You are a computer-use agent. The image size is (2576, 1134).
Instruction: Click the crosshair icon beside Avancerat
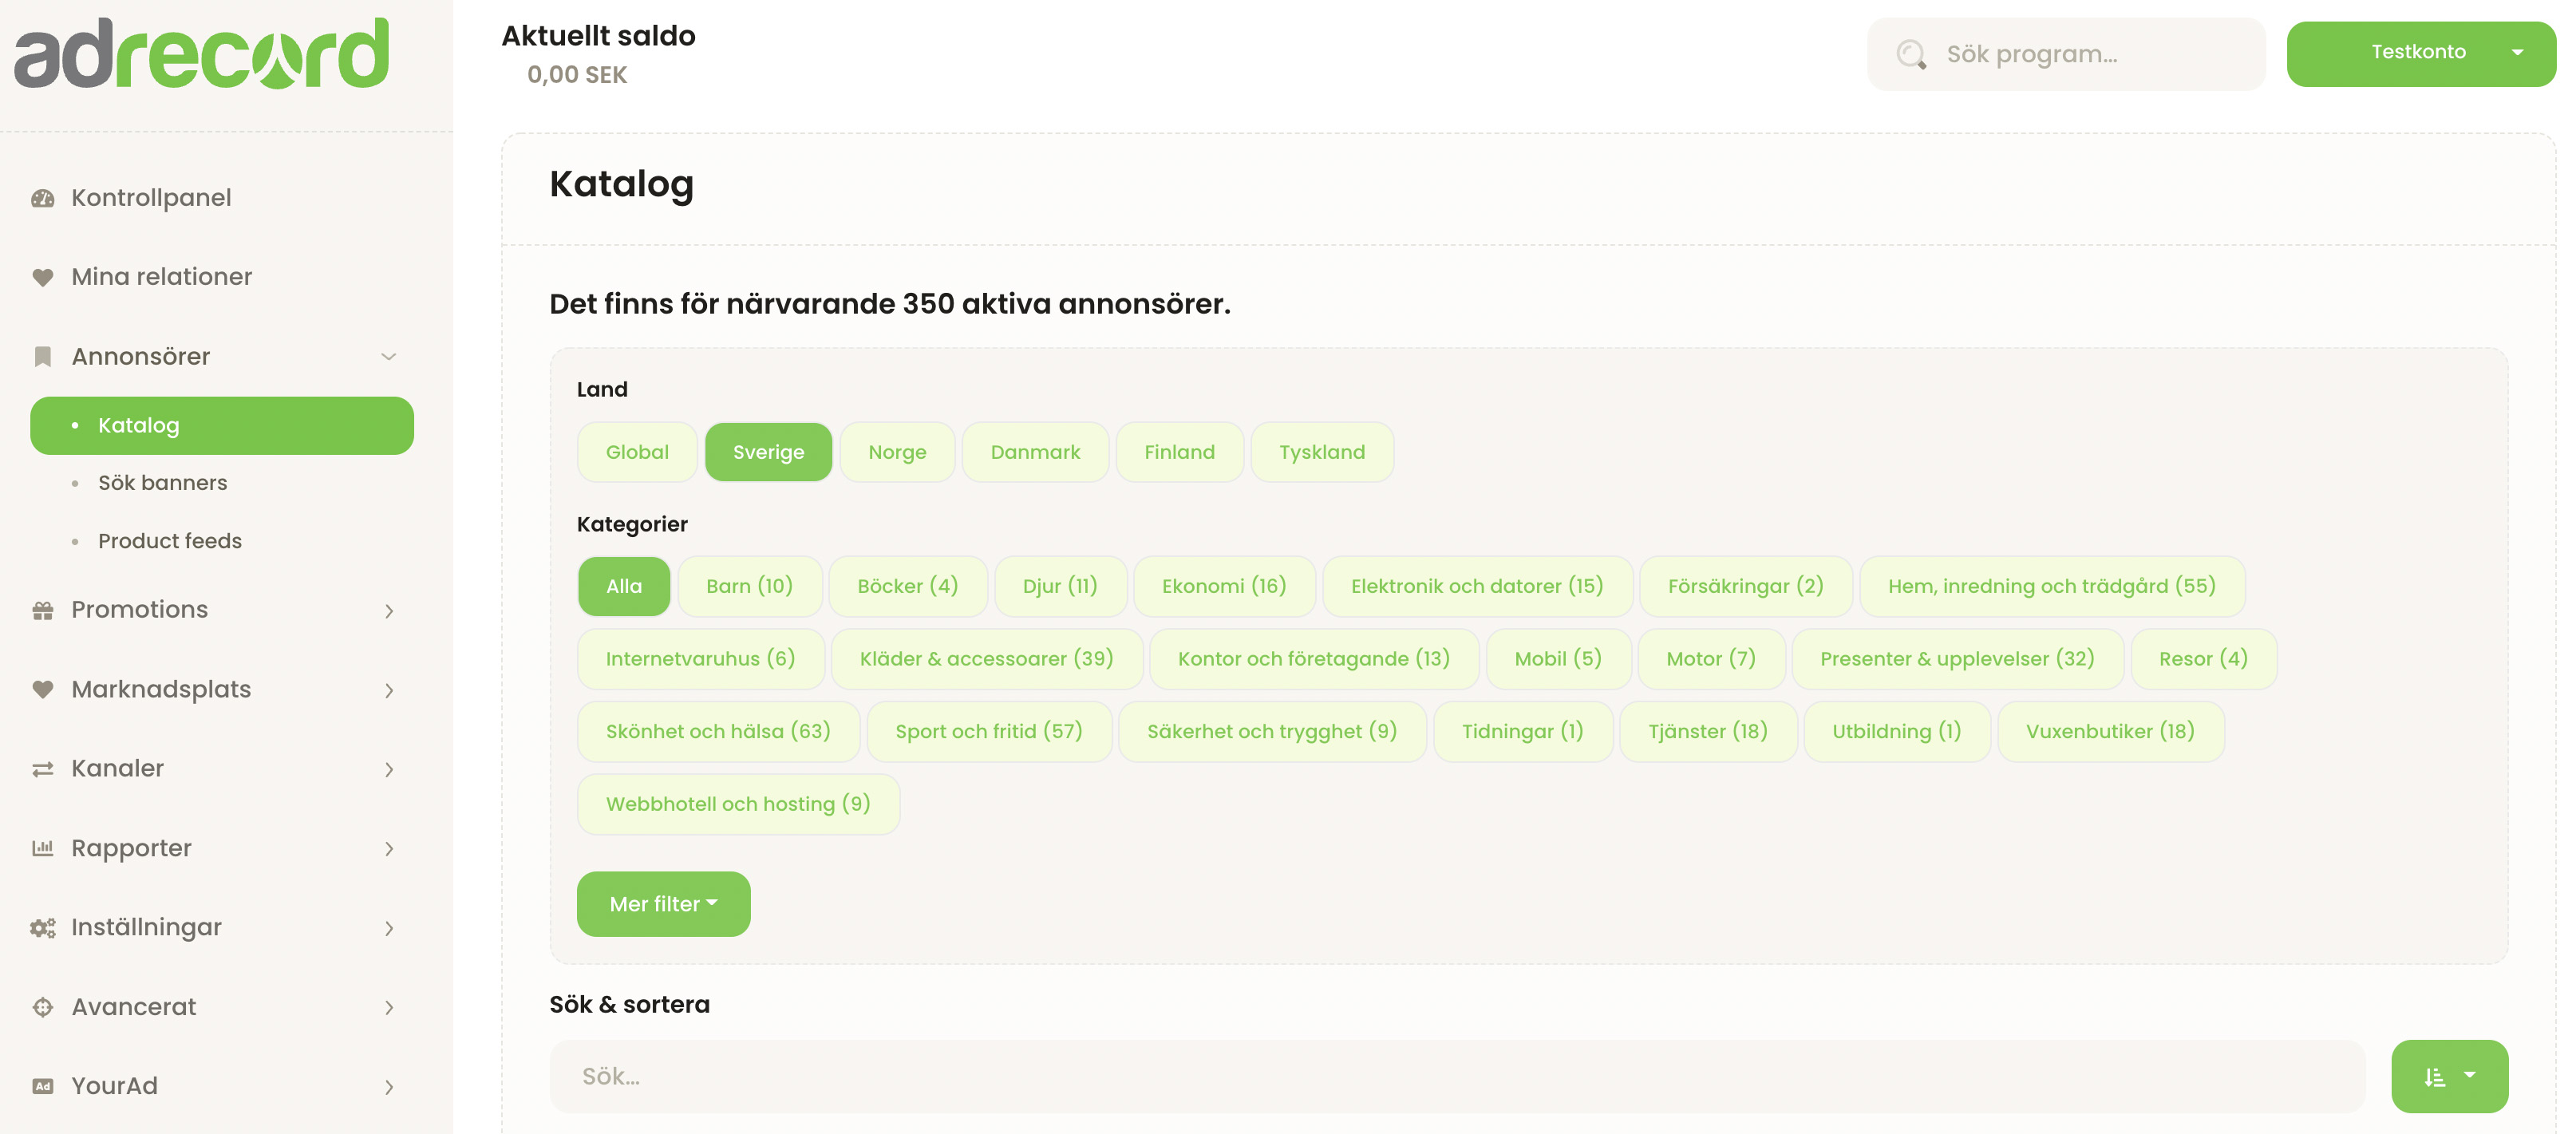[42, 1007]
